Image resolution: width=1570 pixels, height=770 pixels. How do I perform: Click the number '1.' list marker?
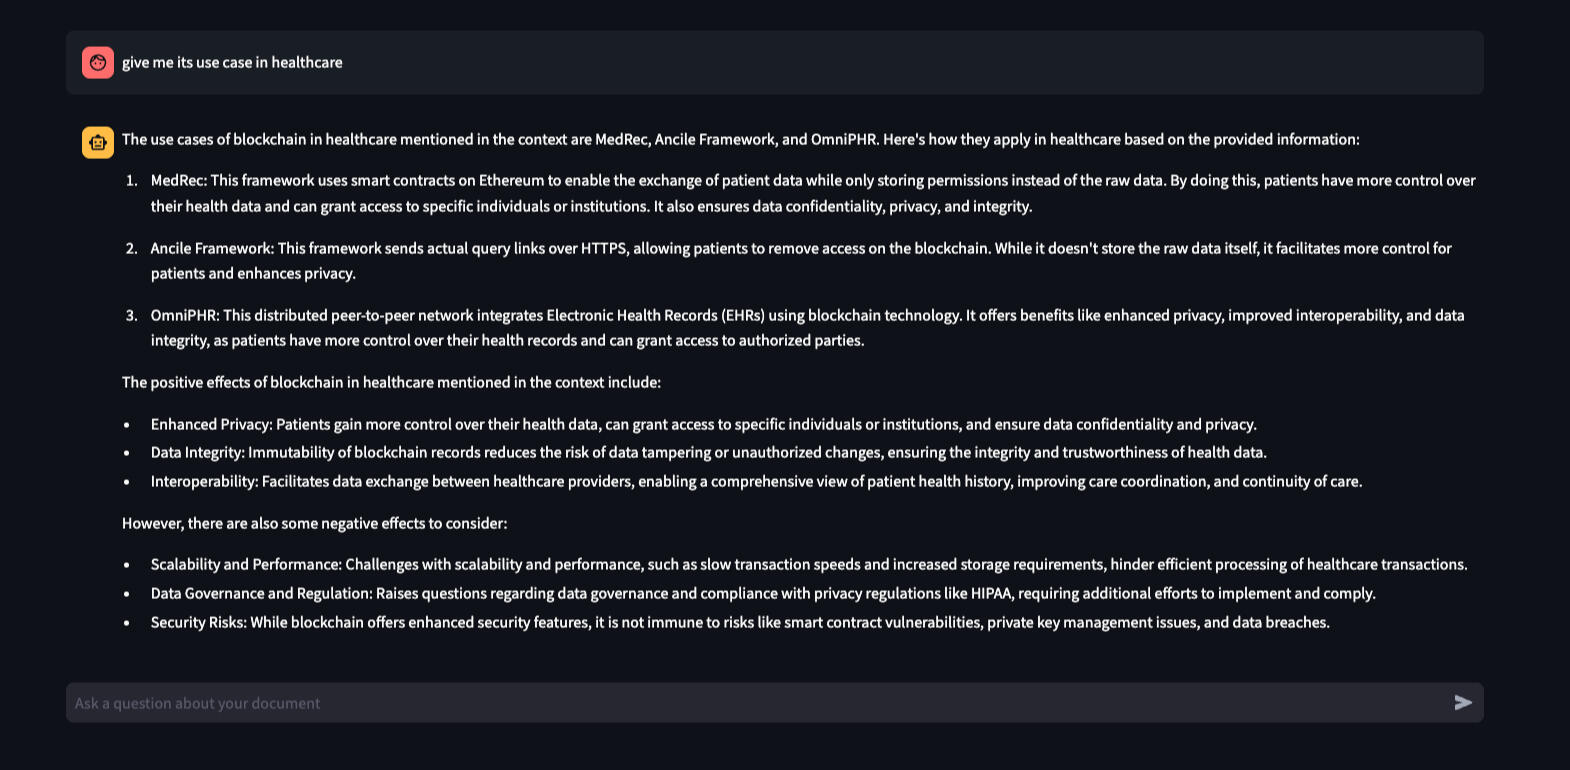tap(132, 181)
